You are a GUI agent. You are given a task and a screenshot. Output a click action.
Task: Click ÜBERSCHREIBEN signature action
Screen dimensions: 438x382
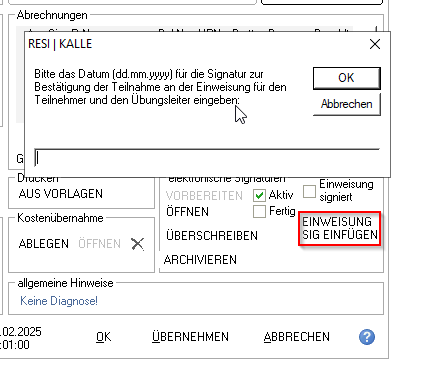click(212, 236)
